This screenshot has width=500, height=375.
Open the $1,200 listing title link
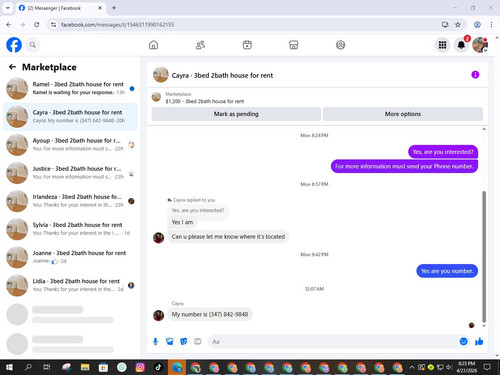(205, 101)
